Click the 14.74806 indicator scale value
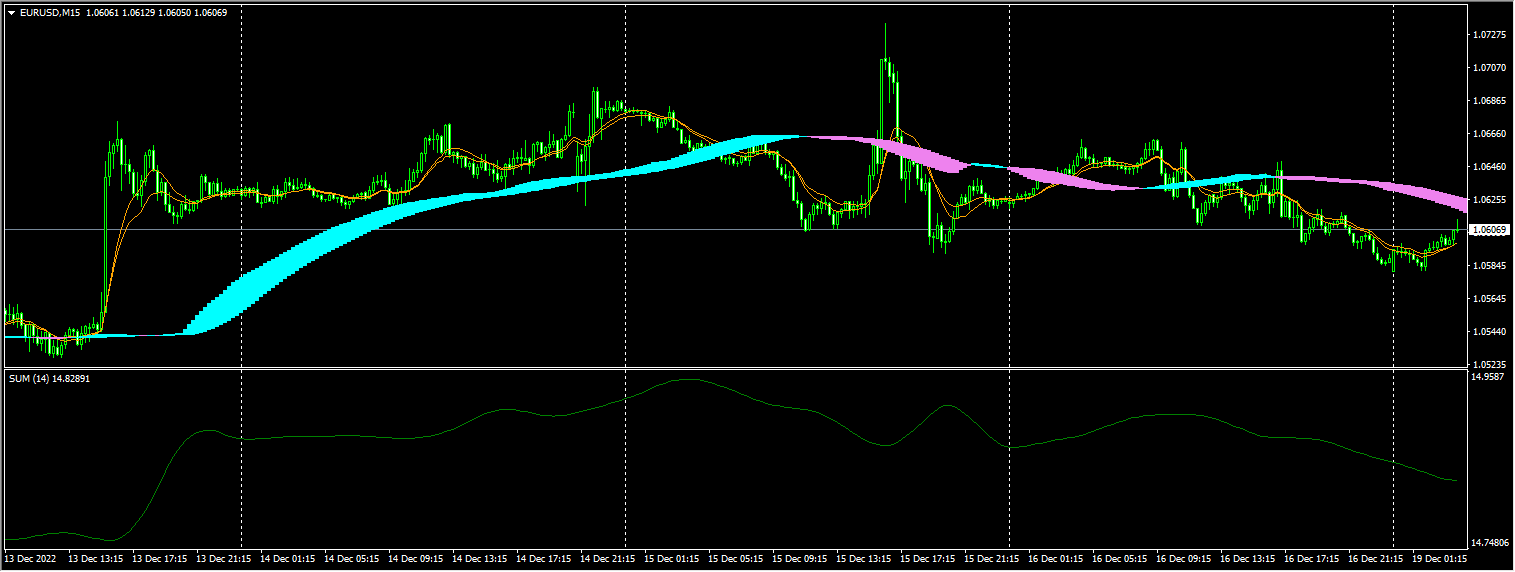 (1490, 543)
